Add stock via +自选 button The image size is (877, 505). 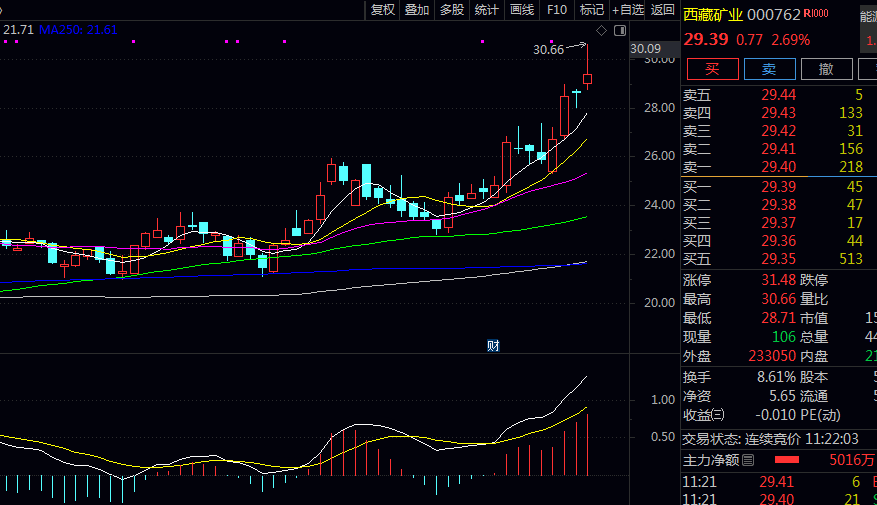(x=628, y=10)
